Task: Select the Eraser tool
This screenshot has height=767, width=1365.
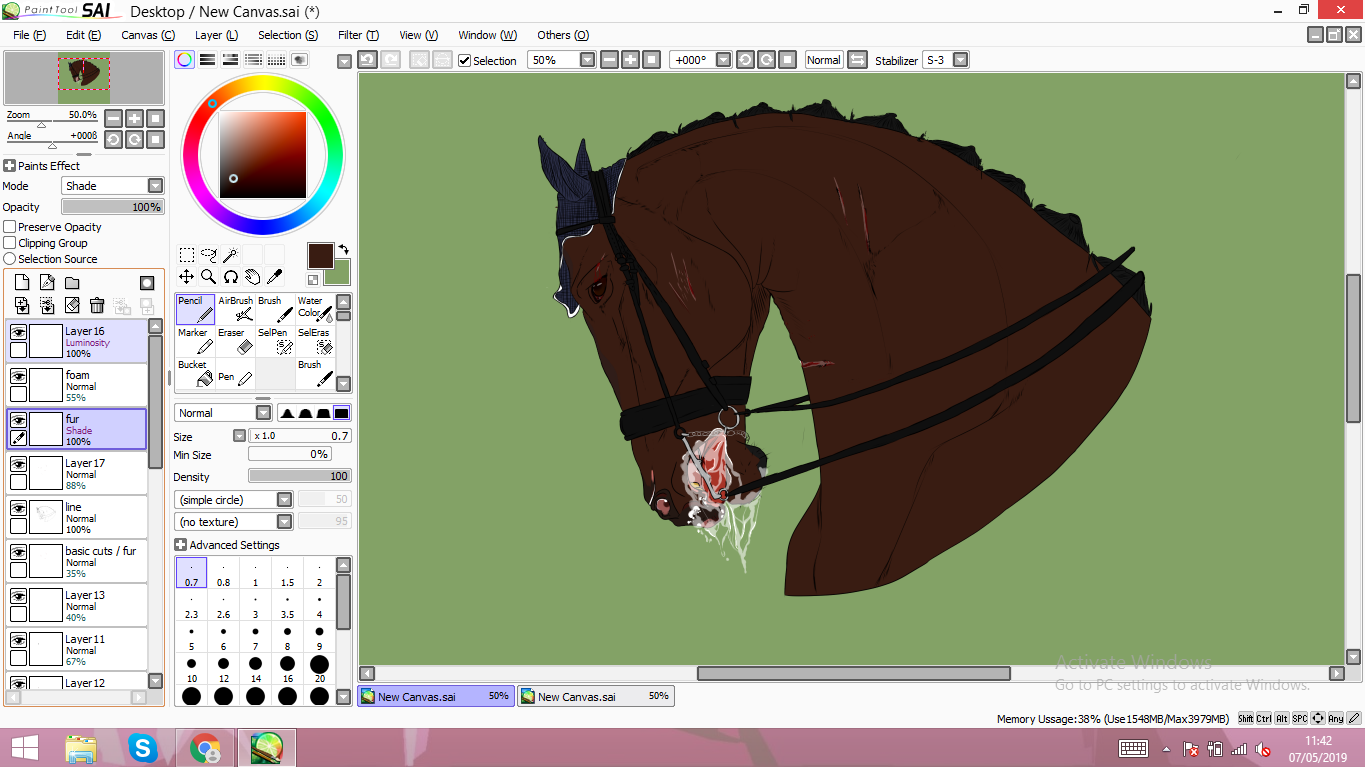Action: click(x=235, y=341)
